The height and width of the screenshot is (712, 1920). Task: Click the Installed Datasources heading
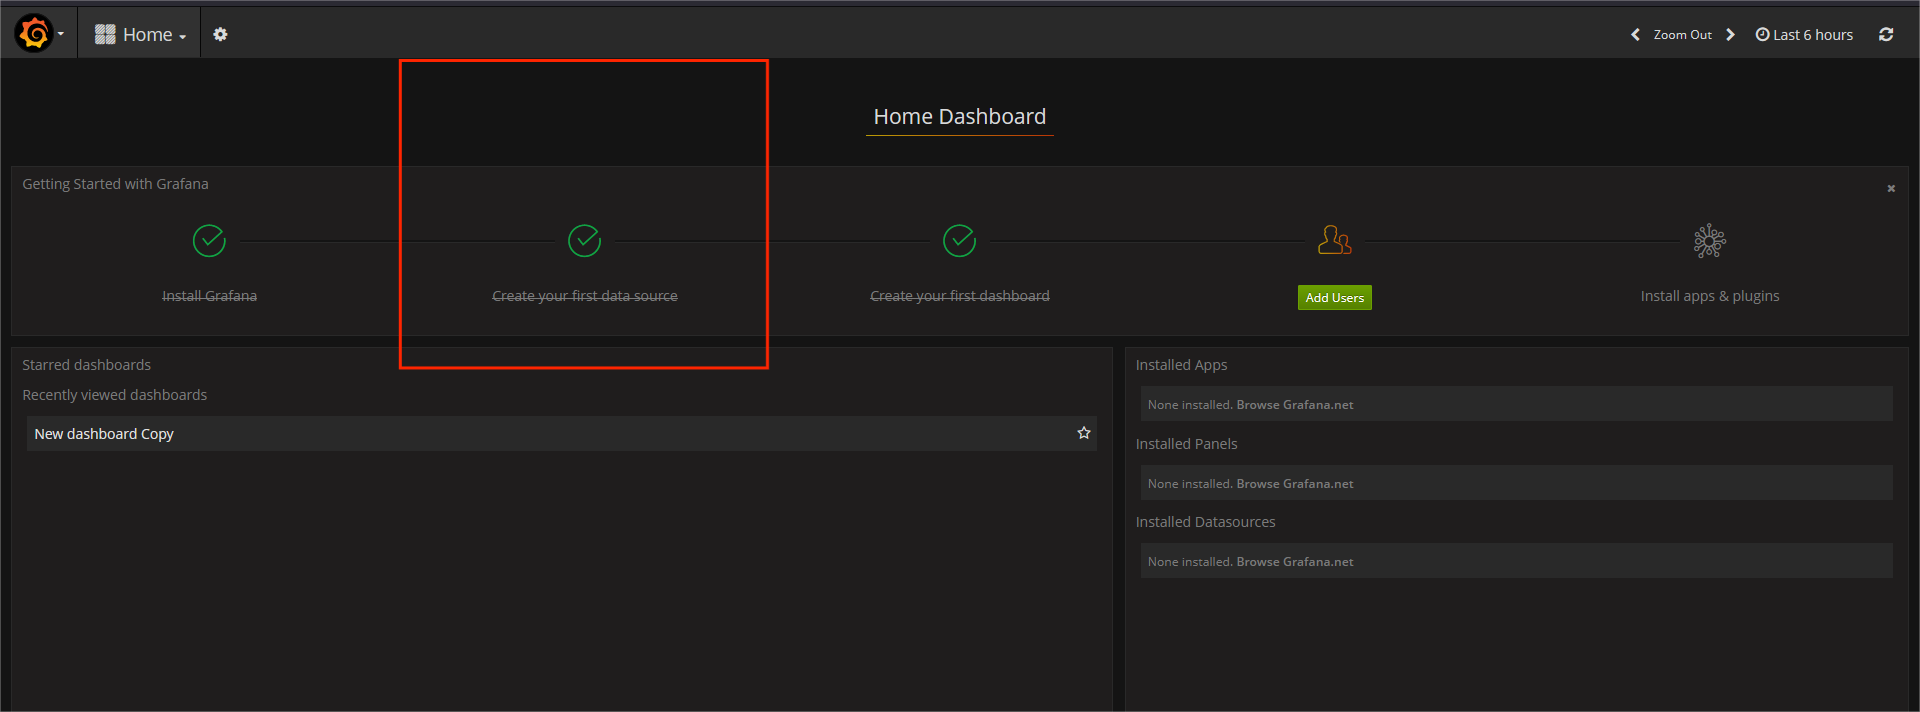coord(1206,522)
